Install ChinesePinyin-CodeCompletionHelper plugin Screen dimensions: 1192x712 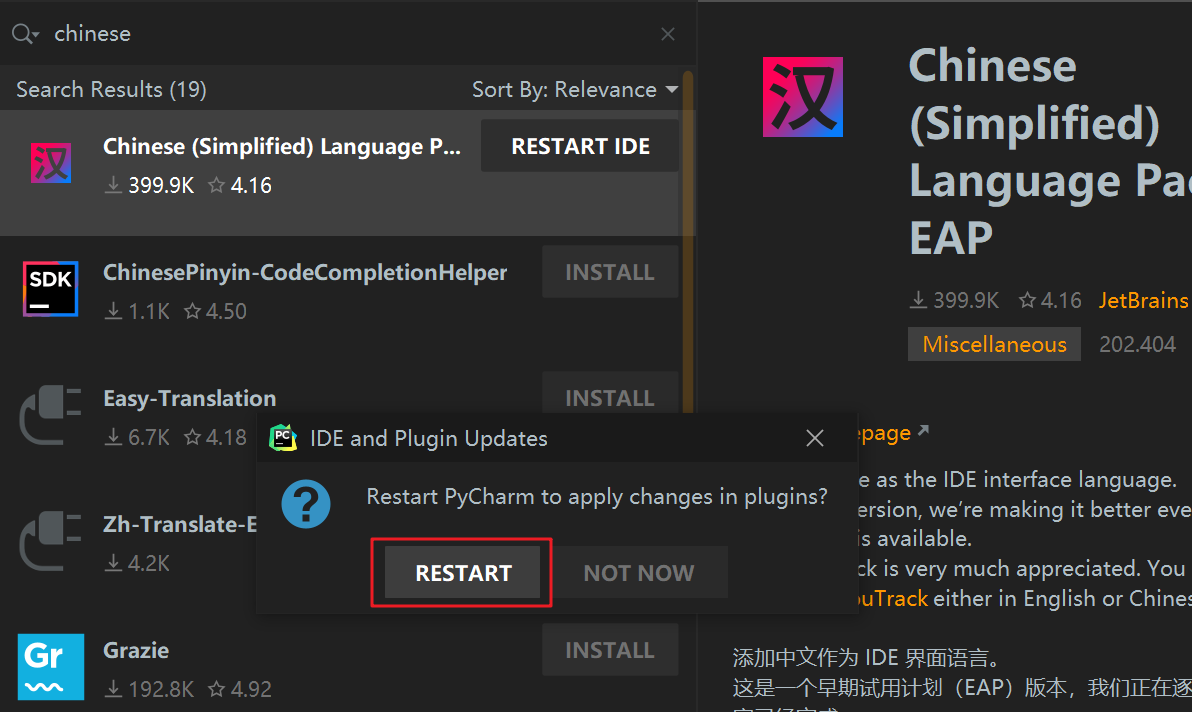pos(609,272)
